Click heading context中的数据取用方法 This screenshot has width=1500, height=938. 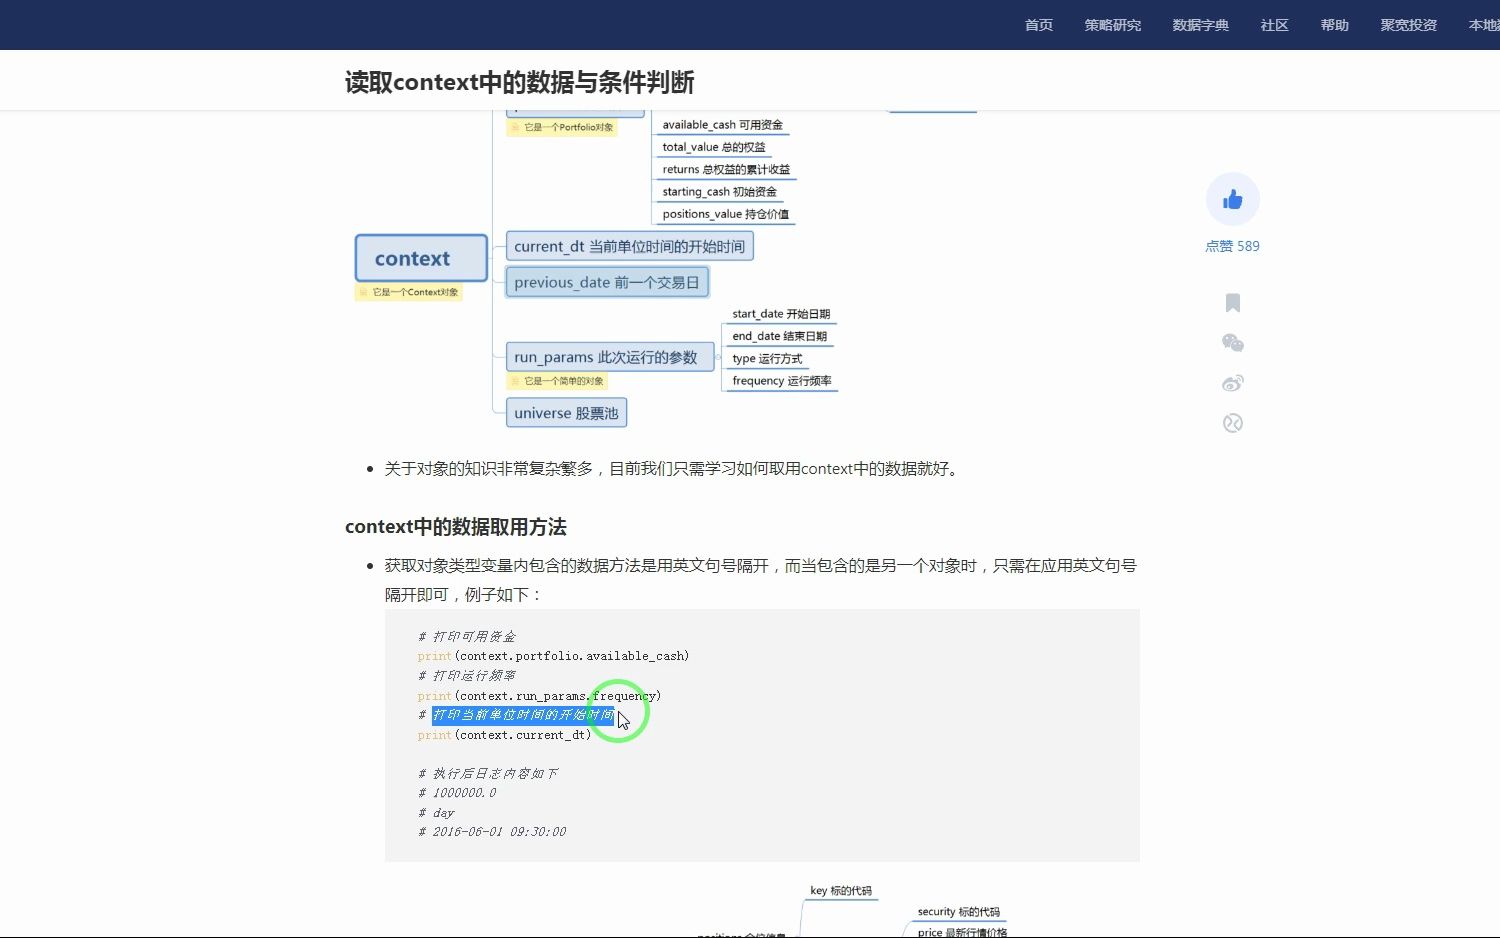coord(455,527)
